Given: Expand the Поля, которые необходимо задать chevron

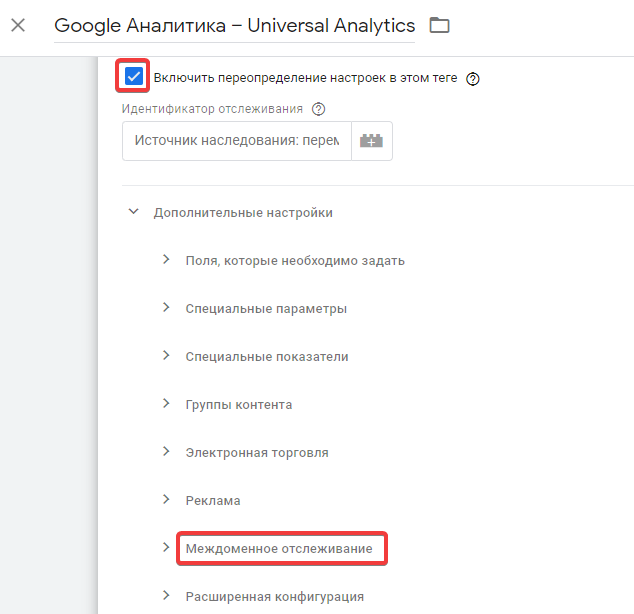Looking at the screenshot, I should pos(166,260).
